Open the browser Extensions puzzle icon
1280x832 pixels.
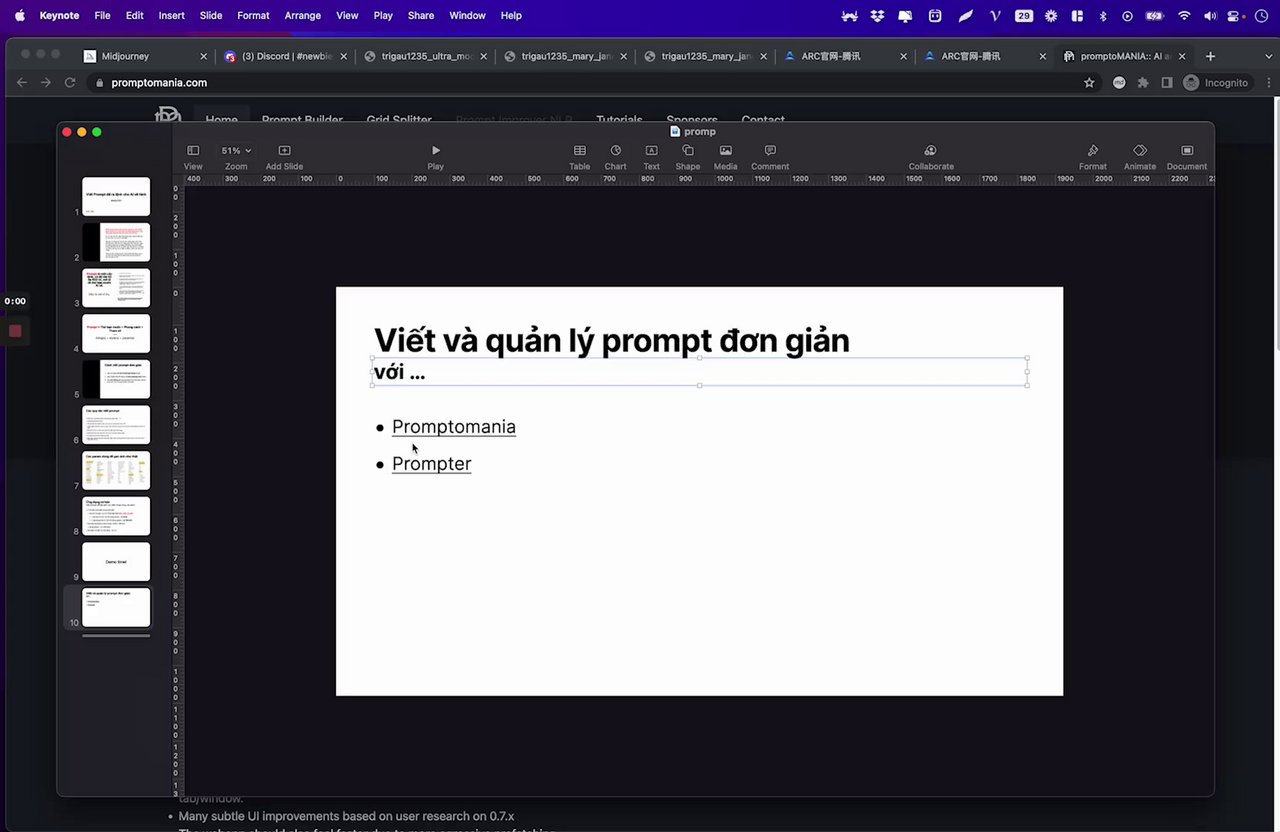tap(1144, 83)
